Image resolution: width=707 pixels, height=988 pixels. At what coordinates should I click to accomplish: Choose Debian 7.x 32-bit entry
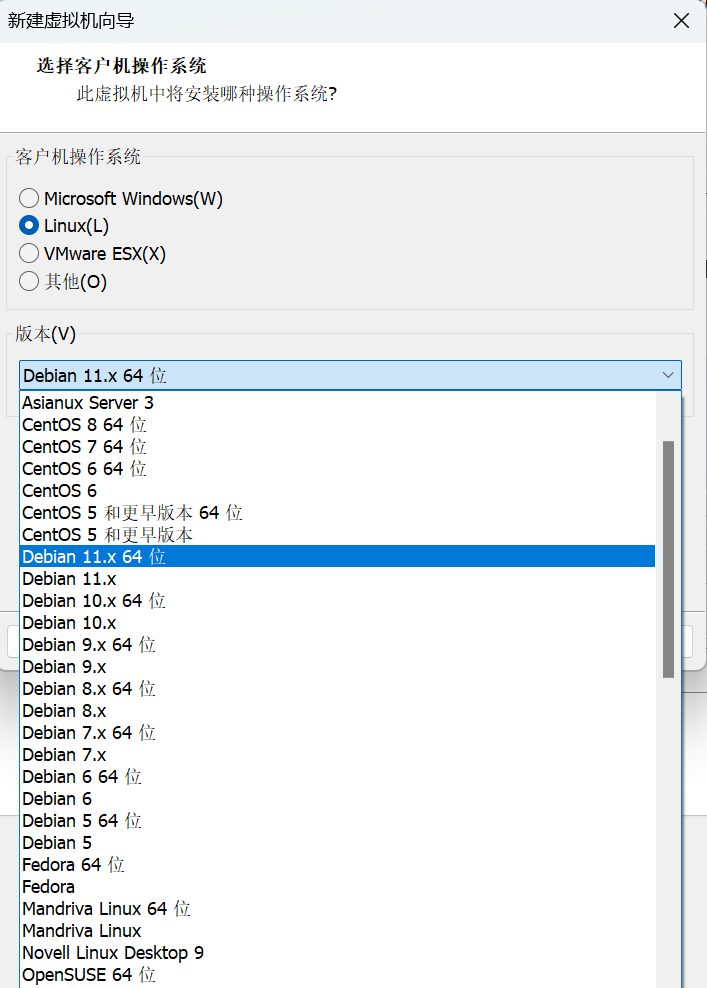point(338,755)
